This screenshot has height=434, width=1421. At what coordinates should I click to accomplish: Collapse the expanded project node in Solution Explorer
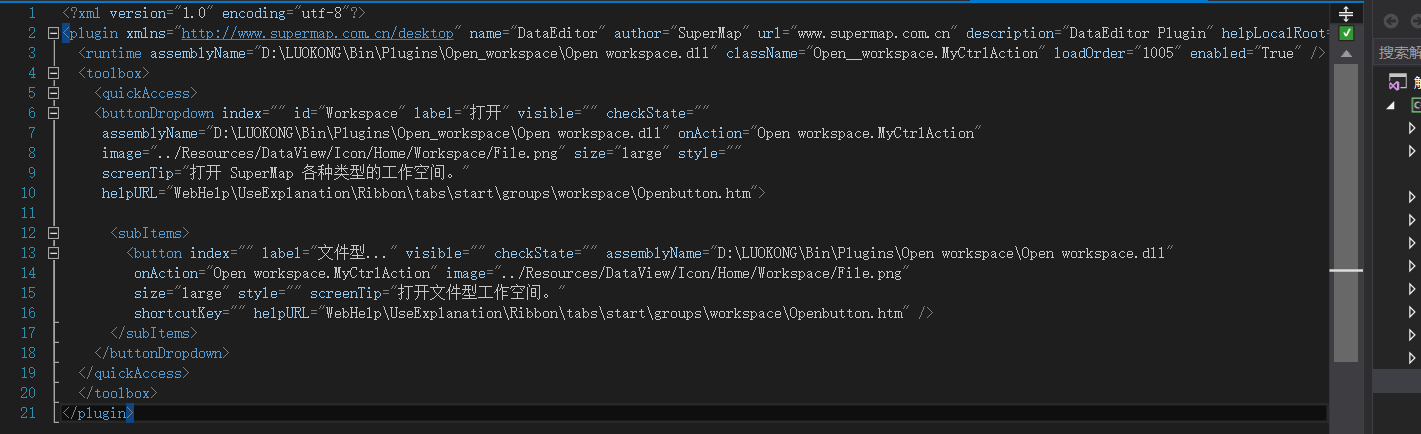click(x=1390, y=105)
